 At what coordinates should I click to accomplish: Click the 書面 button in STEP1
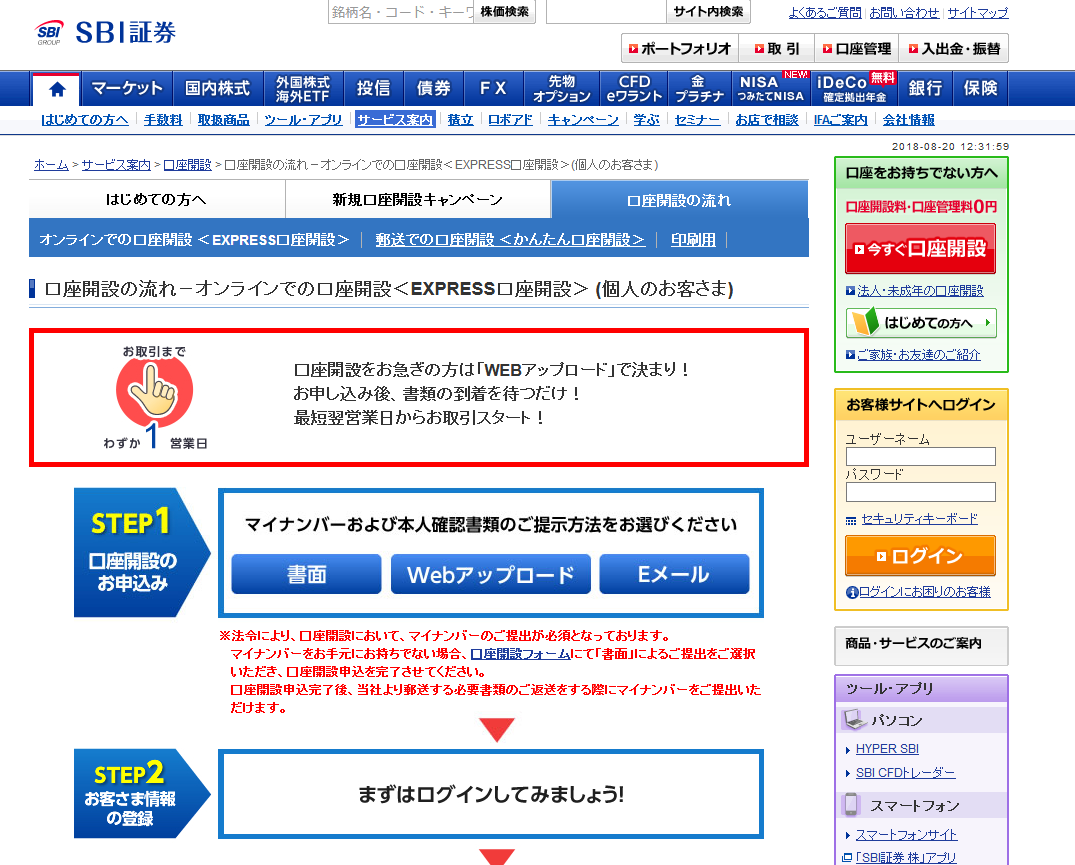[306, 574]
